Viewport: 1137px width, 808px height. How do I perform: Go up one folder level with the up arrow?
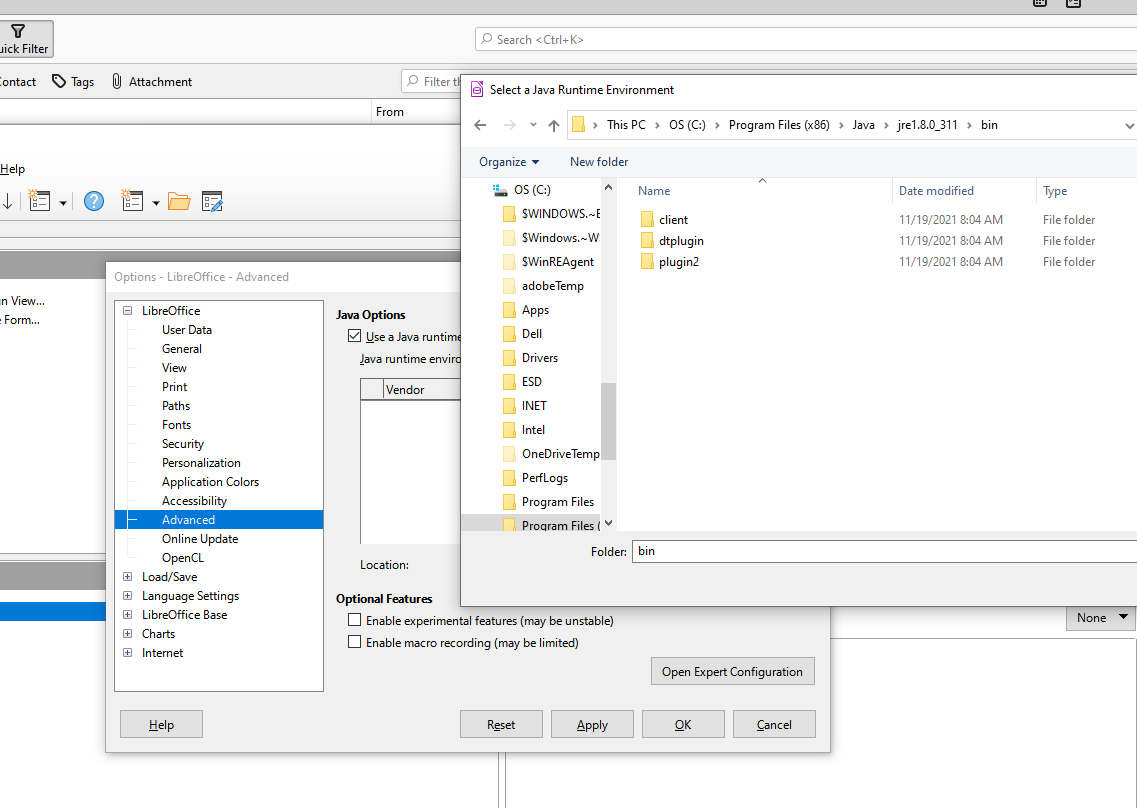click(553, 124)
